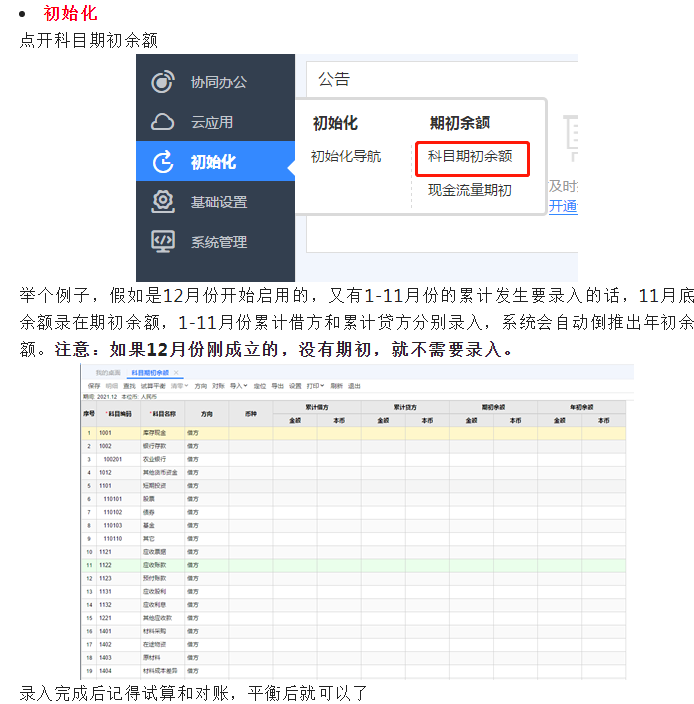Image resolution: width=694 pixels, height=704 pixels.
Task: Click the 云应用 cloud icon
Action: 163,122
